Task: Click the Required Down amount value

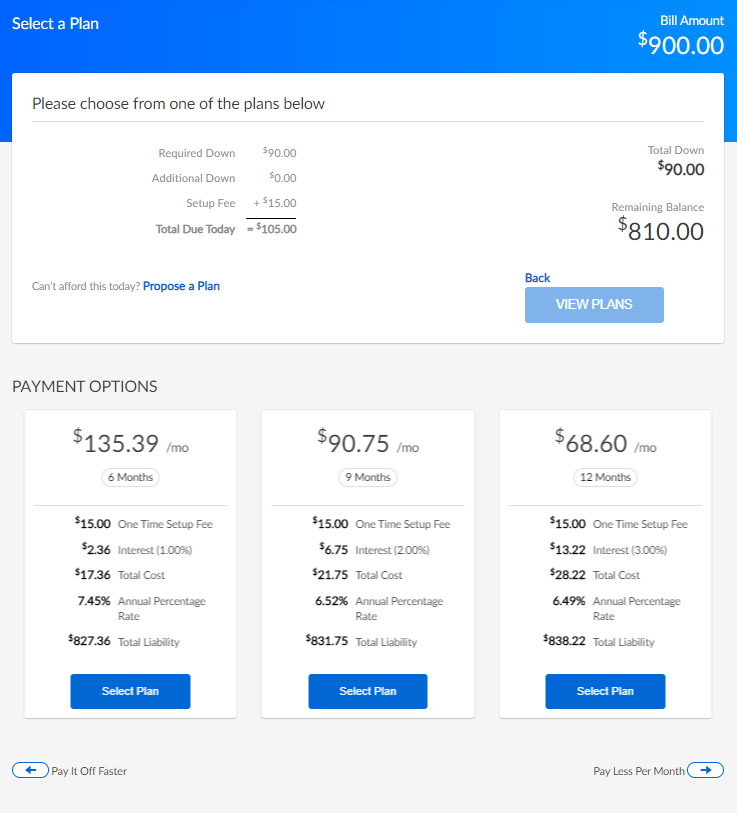Action: (x=280, y=153)
